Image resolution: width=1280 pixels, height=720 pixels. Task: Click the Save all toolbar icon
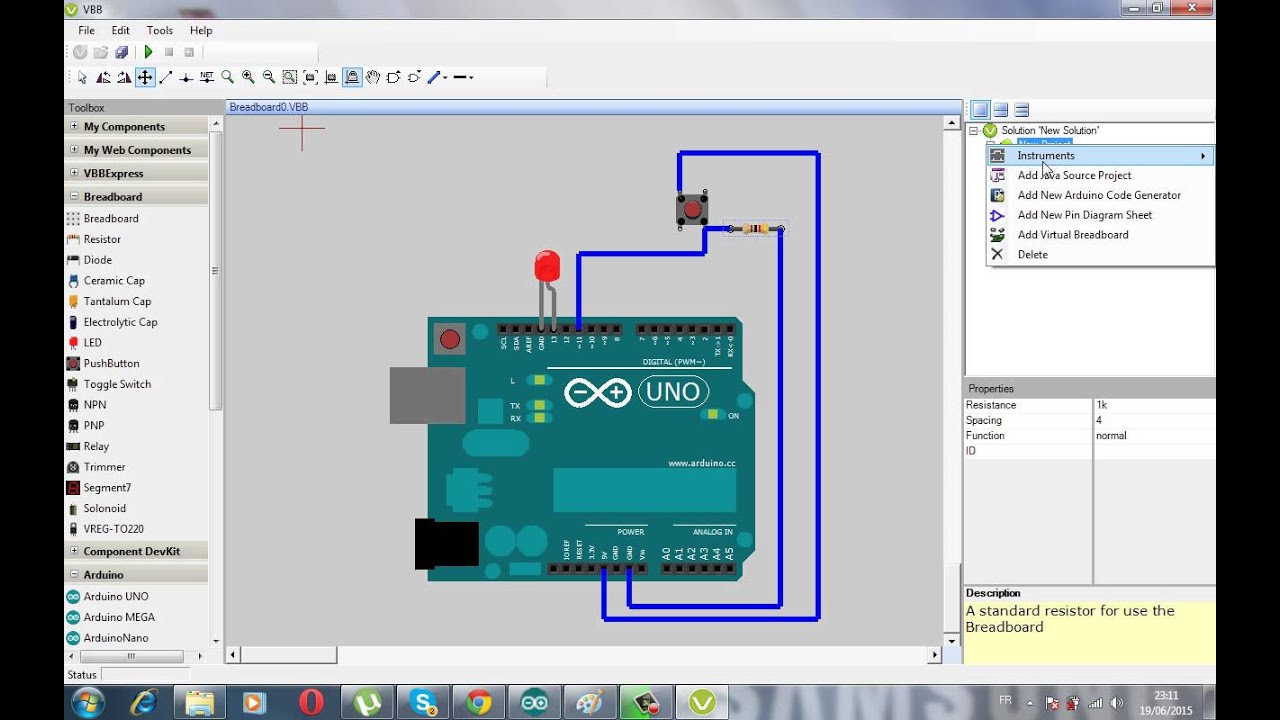pos(121,52)
